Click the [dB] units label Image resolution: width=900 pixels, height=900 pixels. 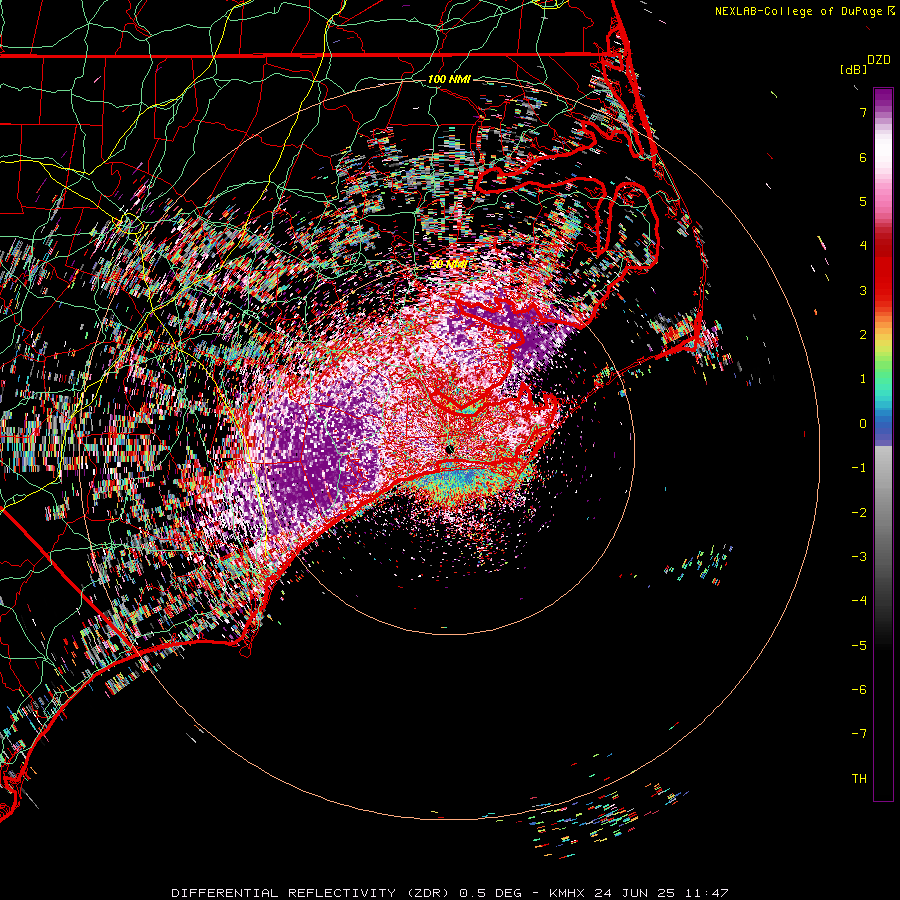tap(854, 69)
